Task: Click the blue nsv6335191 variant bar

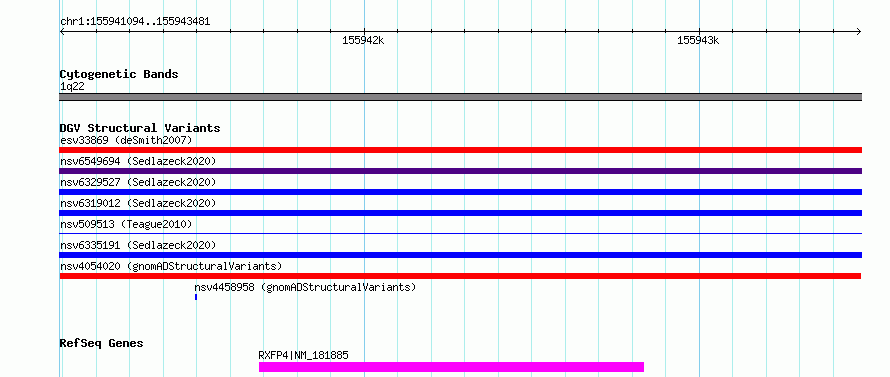Action: tap(460, 255)
